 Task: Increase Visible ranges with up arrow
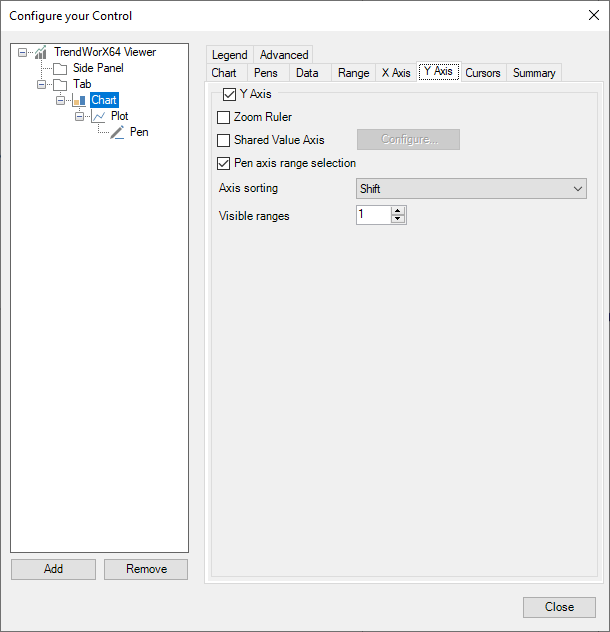(x=398, y=211)
